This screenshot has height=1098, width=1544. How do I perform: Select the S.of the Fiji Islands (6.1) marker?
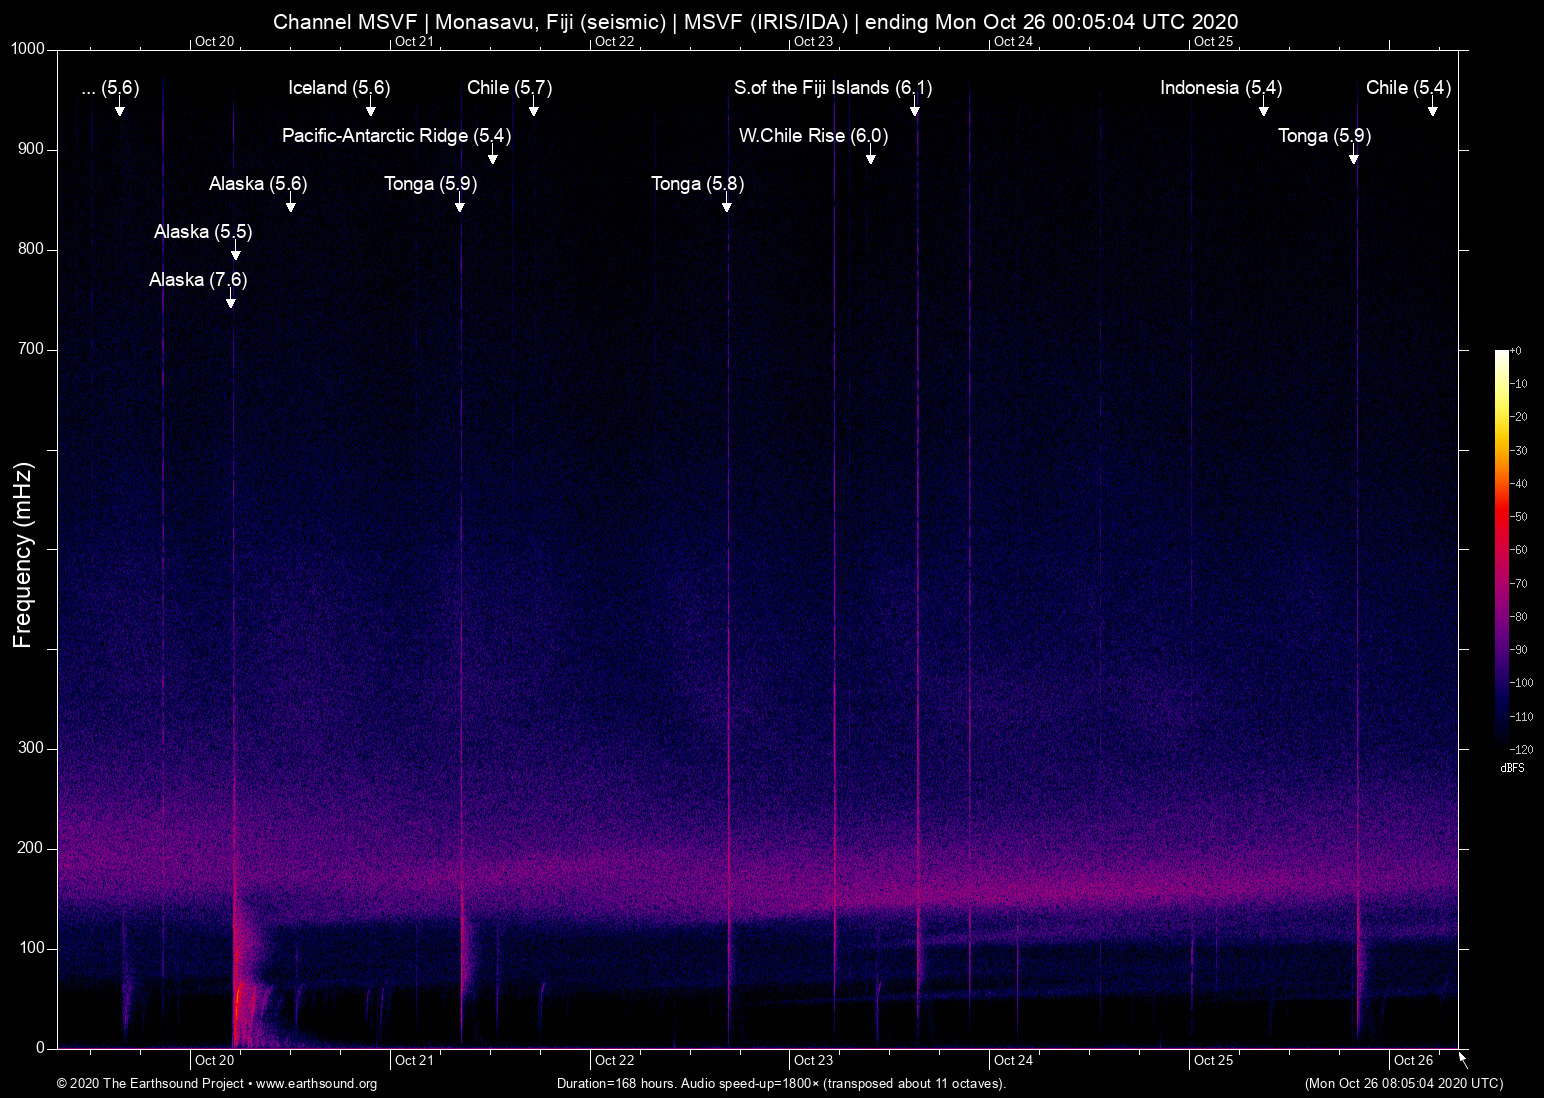pos(832,88)
